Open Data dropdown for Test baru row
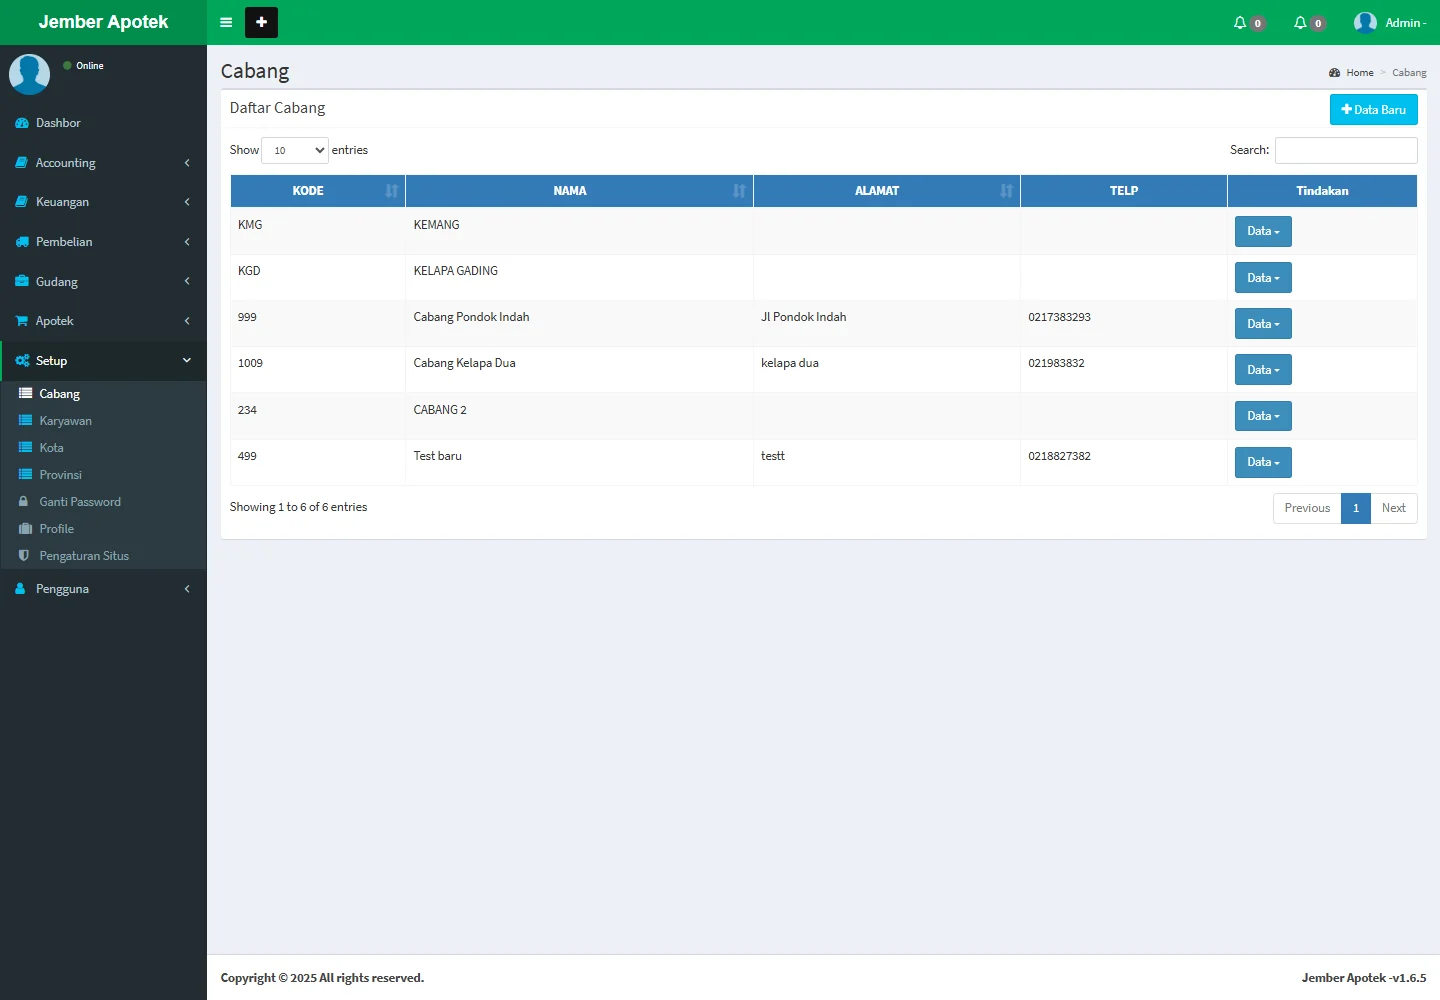 pos(1263,462)
